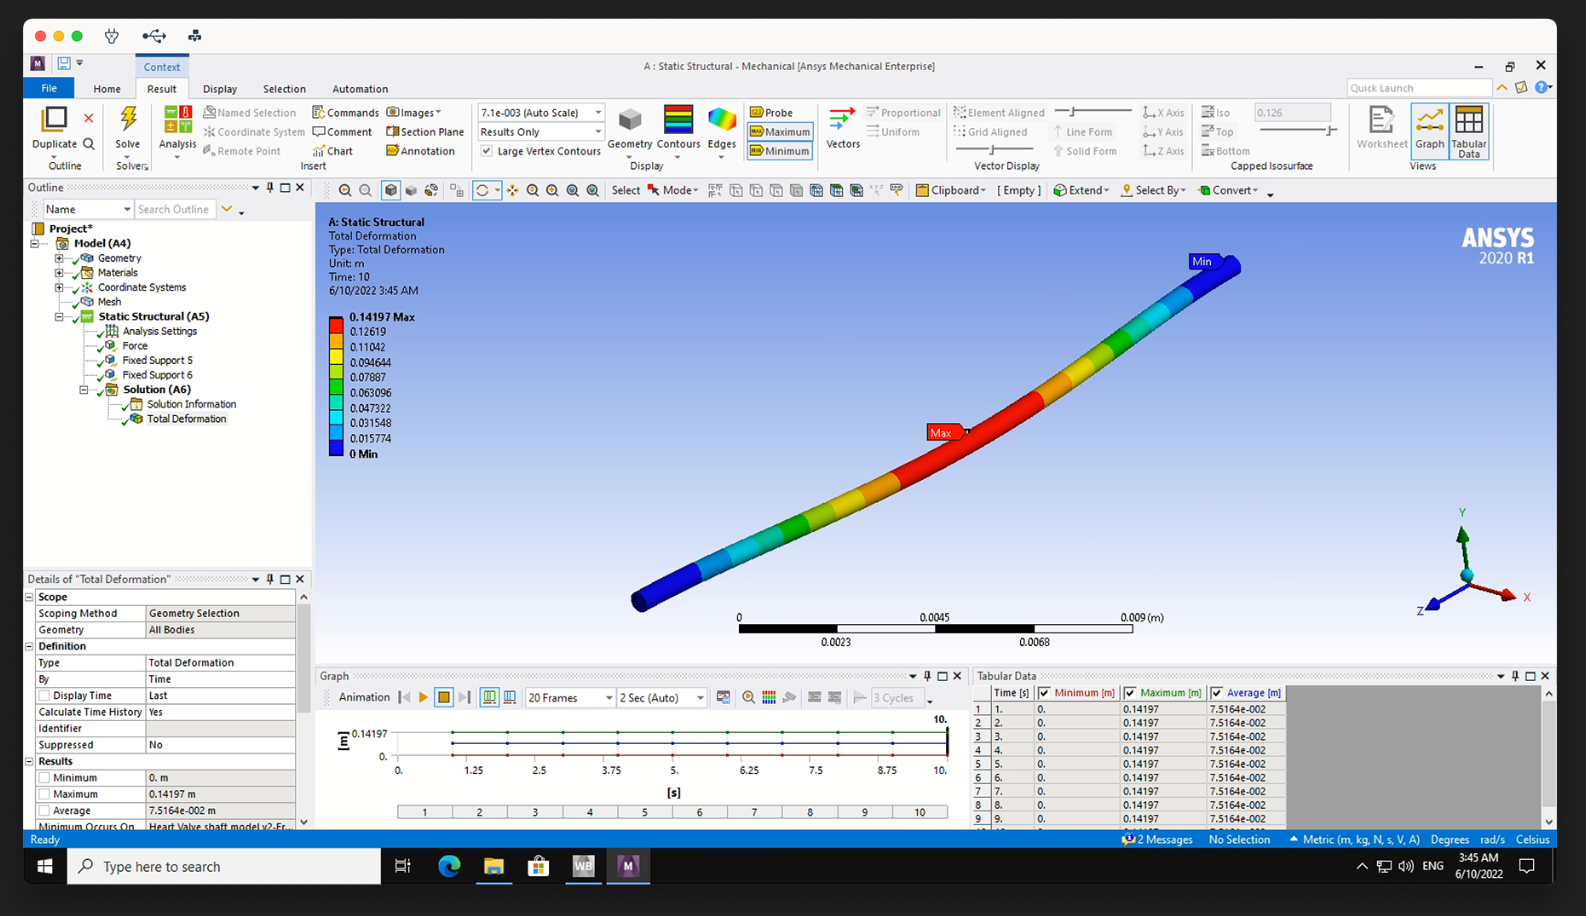Click the ISO view ball on triad

(x=1467, y=575)
